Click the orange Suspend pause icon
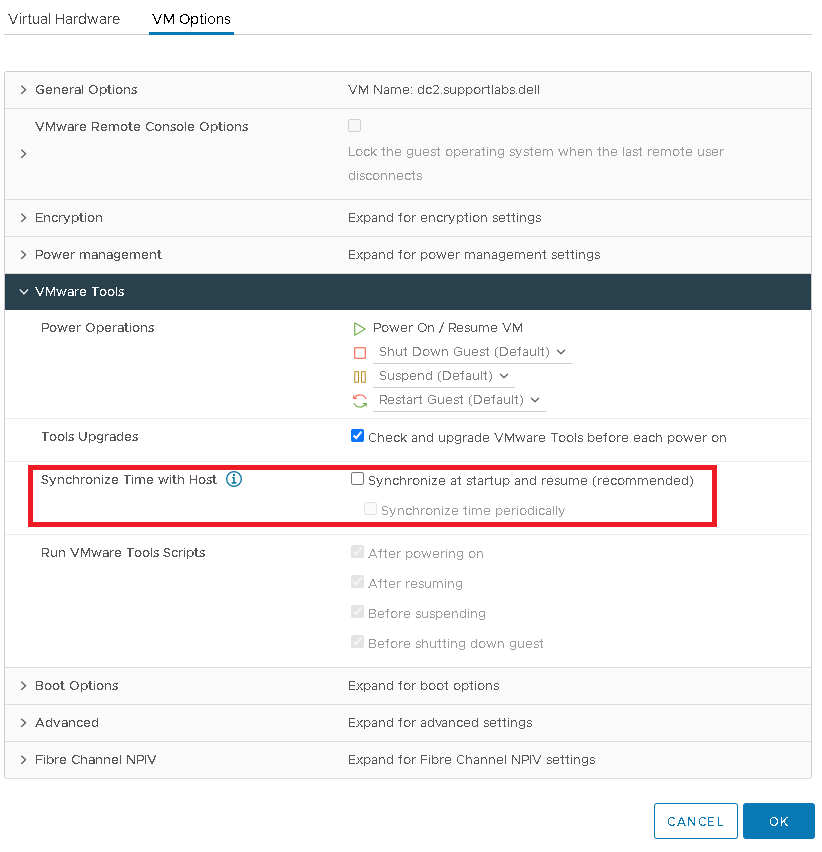822x852 pixels. pos(359,376)
